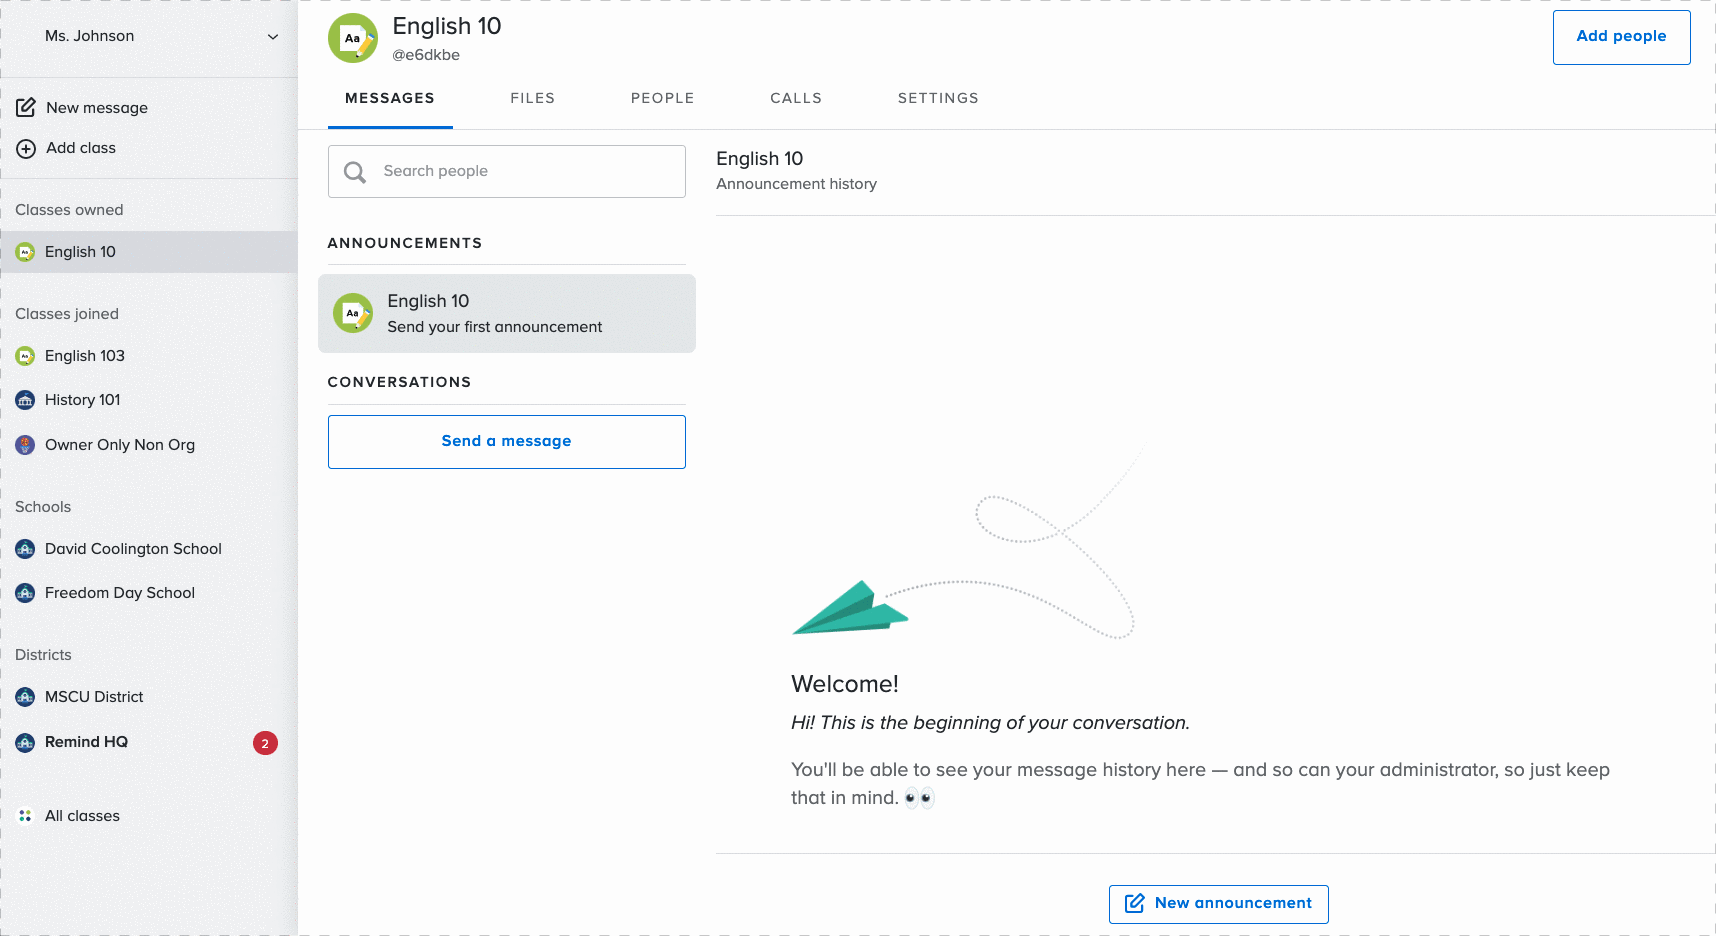Click the Add class plus icon
This screenshot has height=936, width=1716.
26,149
